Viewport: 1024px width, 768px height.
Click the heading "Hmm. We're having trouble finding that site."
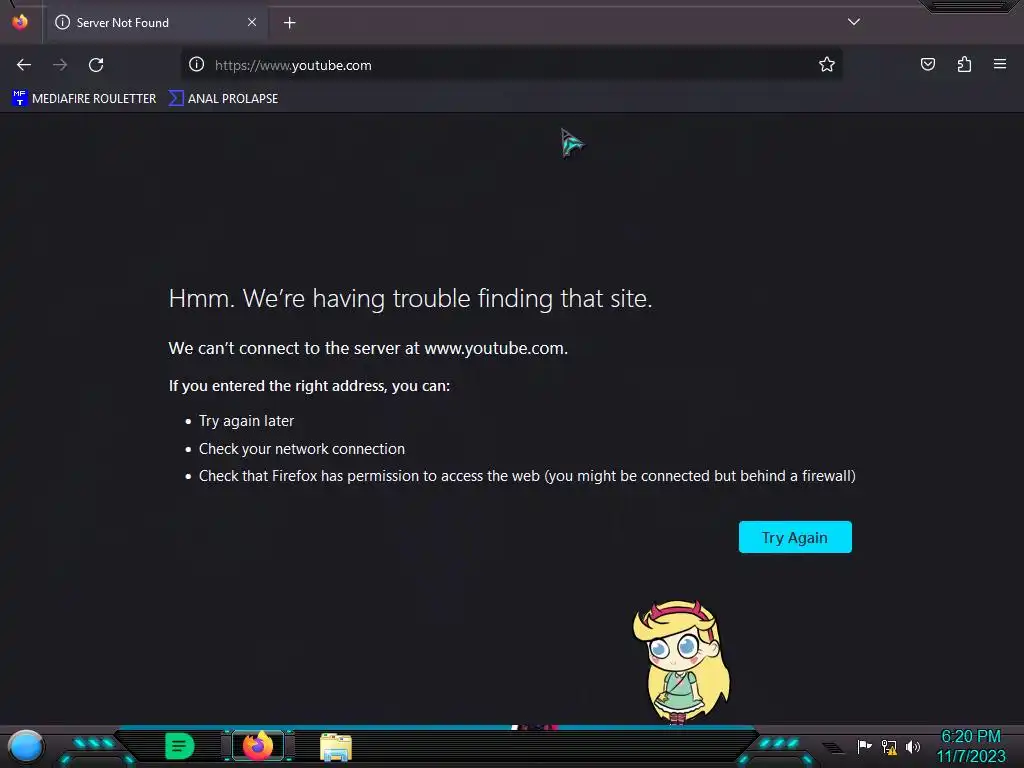pos(410,298)
